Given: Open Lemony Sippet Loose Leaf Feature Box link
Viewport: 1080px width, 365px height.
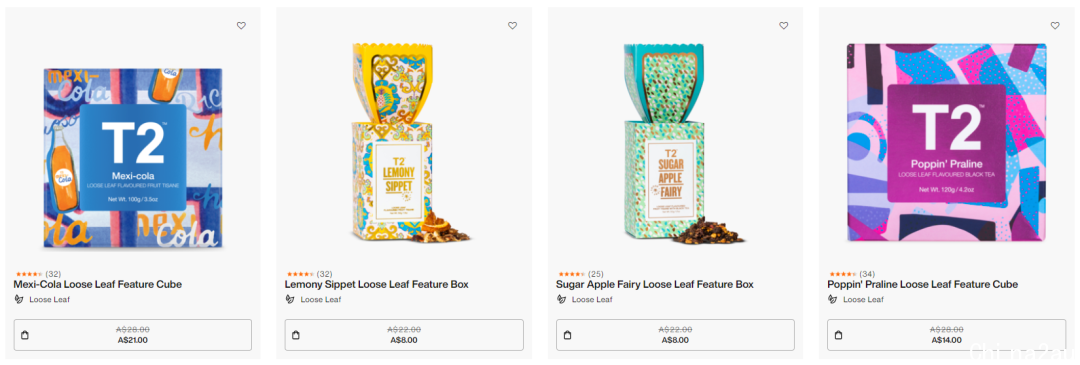Looking at the screenshot, I should point(377,284).
